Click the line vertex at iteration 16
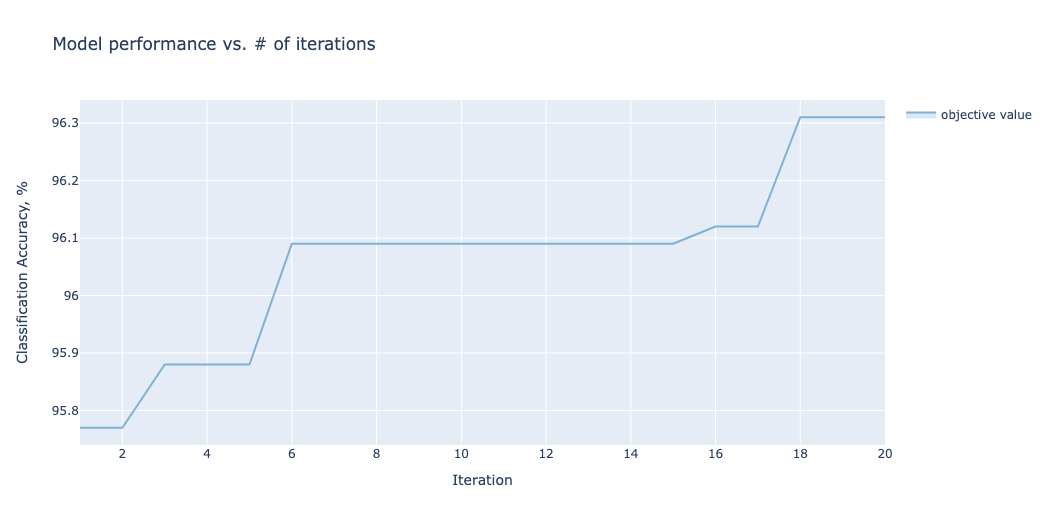1049x525 pixels. coord(715,226)
